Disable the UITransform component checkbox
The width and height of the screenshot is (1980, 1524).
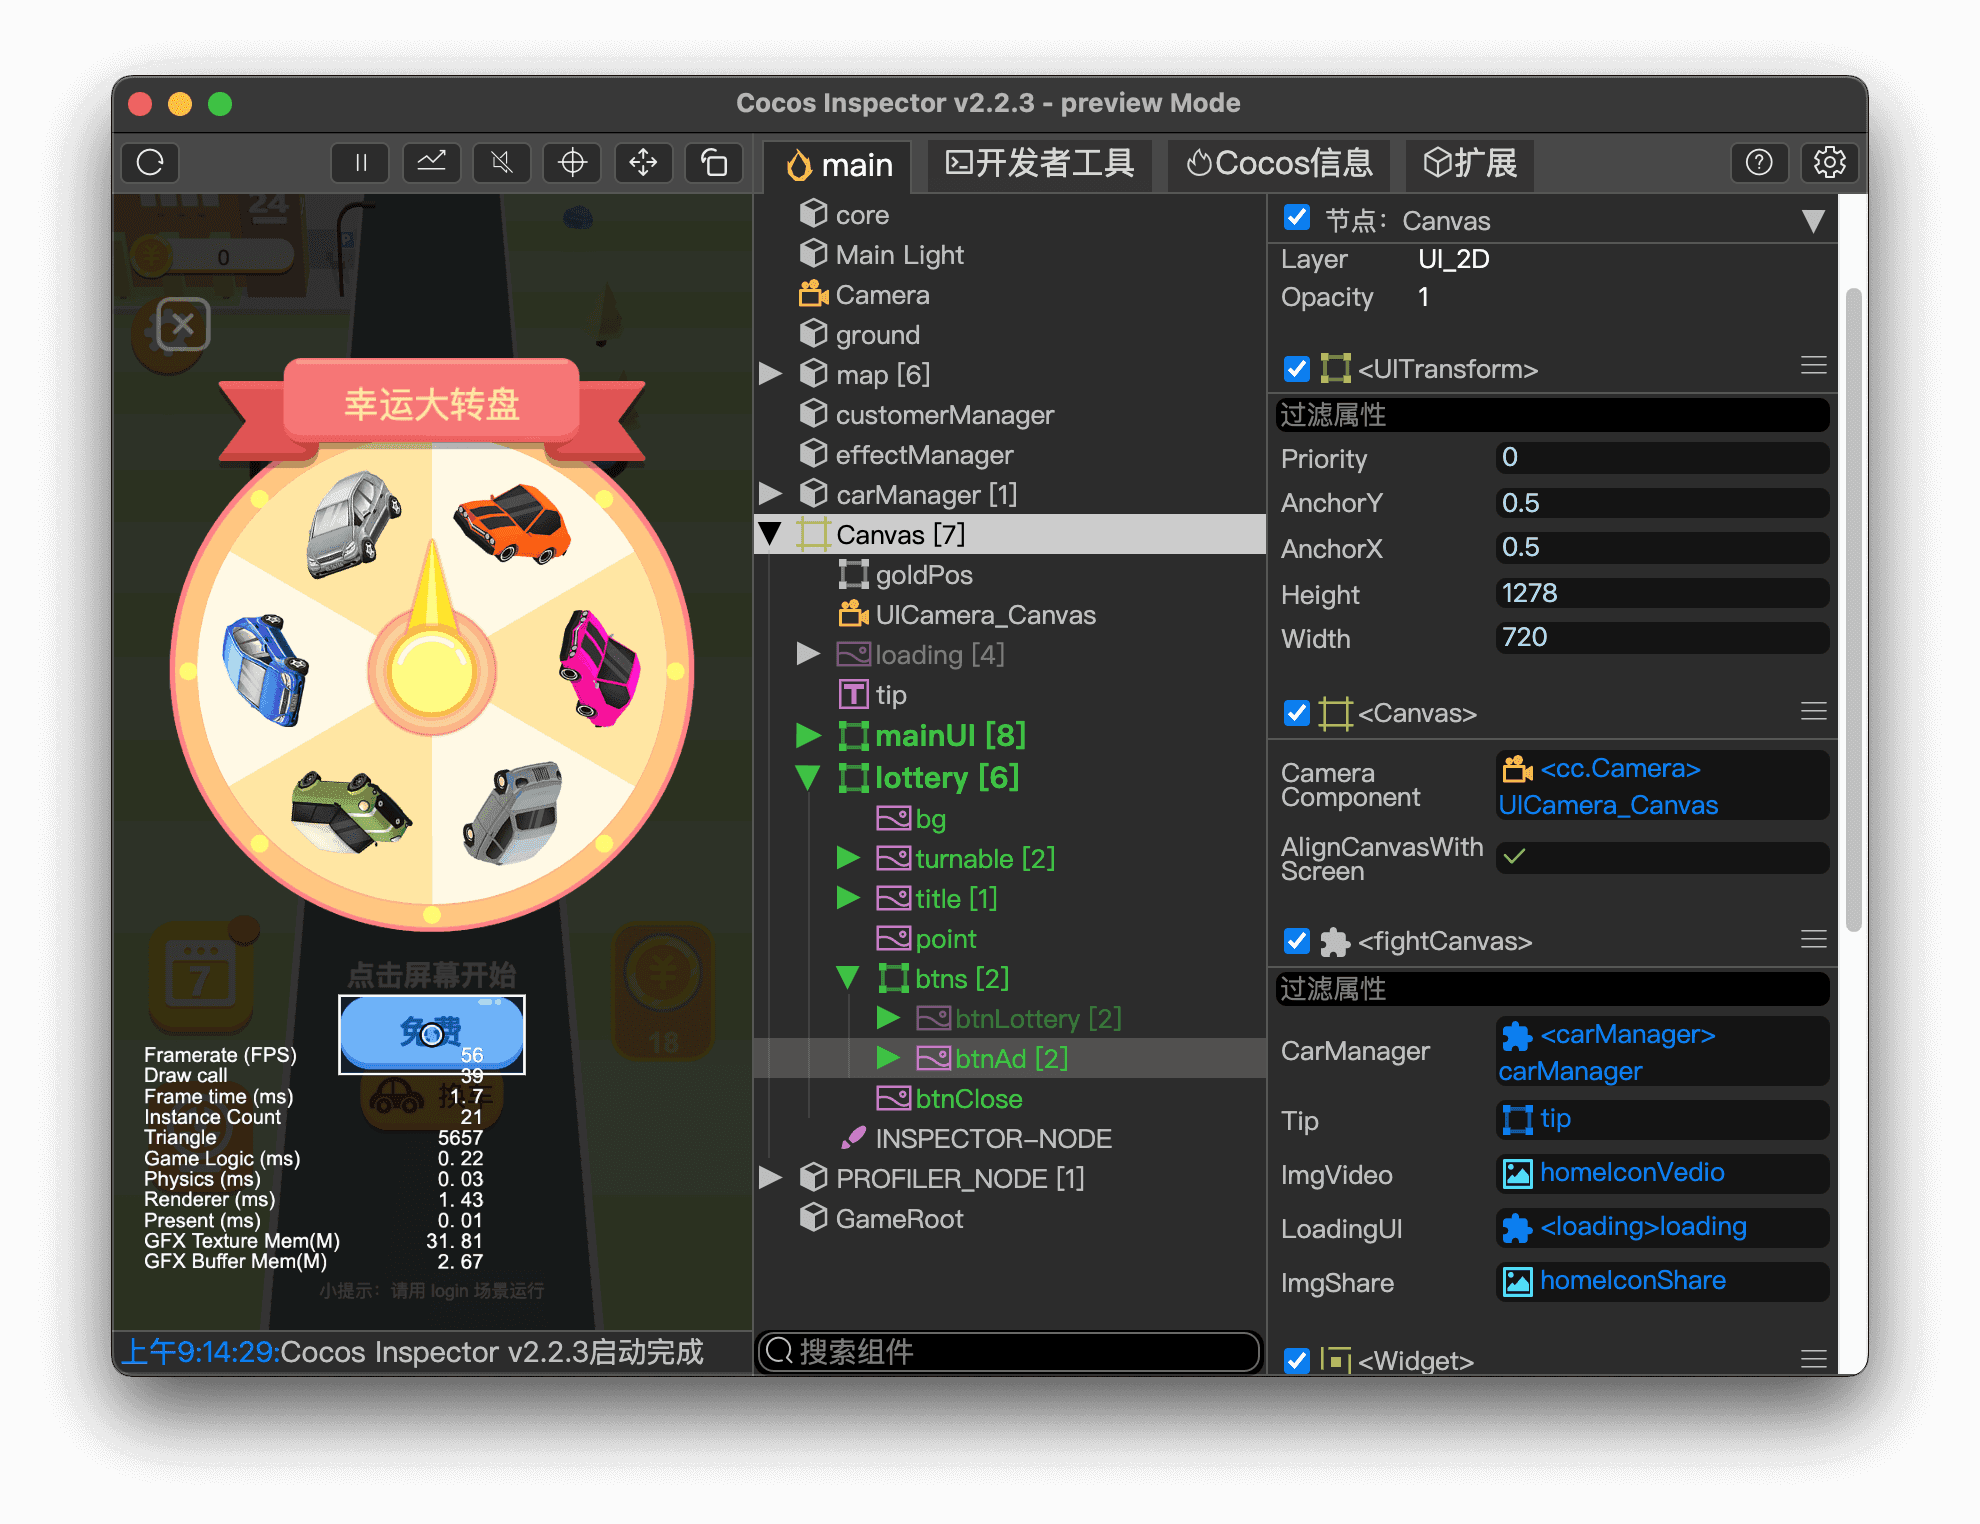pos(1296,369)
